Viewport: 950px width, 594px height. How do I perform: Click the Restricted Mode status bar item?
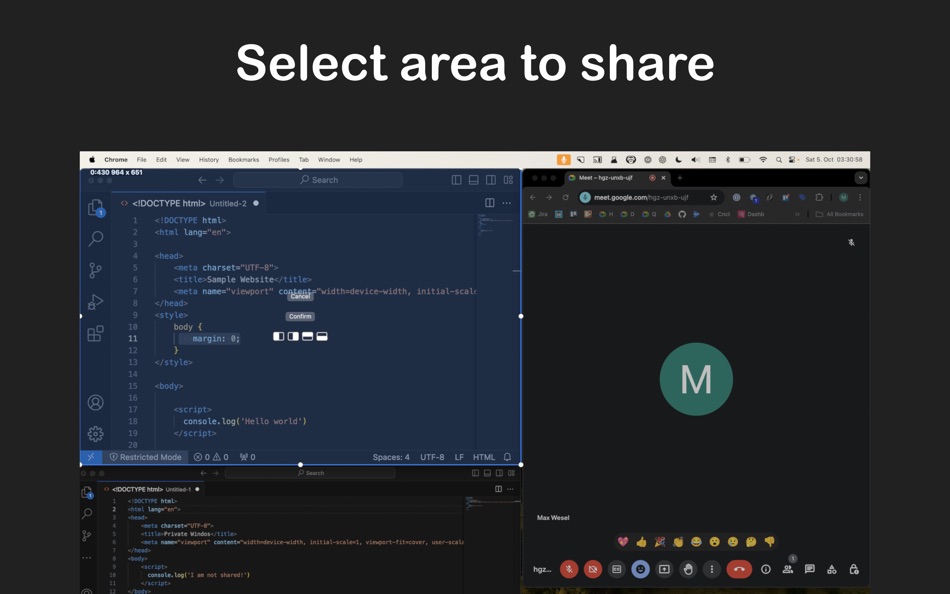[145, 457]
